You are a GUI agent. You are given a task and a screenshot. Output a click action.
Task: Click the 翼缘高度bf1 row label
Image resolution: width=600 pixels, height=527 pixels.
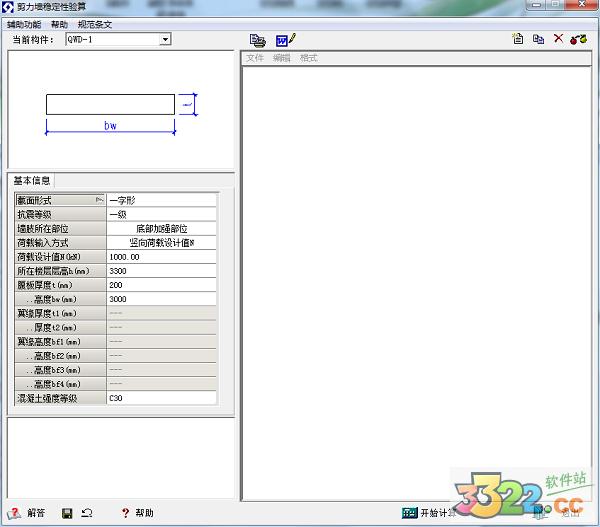pyautogui.click(x=60, y=341)
